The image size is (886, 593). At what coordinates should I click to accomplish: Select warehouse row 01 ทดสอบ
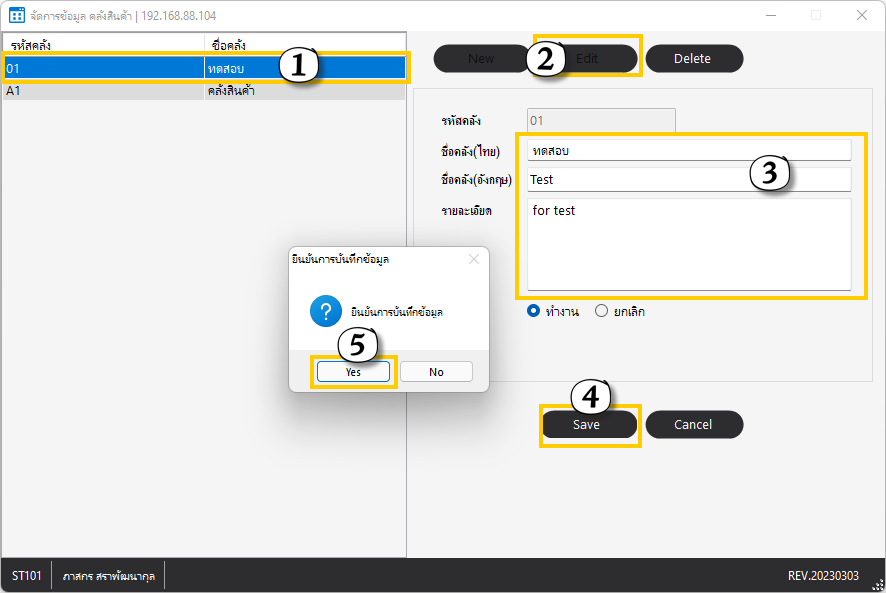(x=150, y=69)
